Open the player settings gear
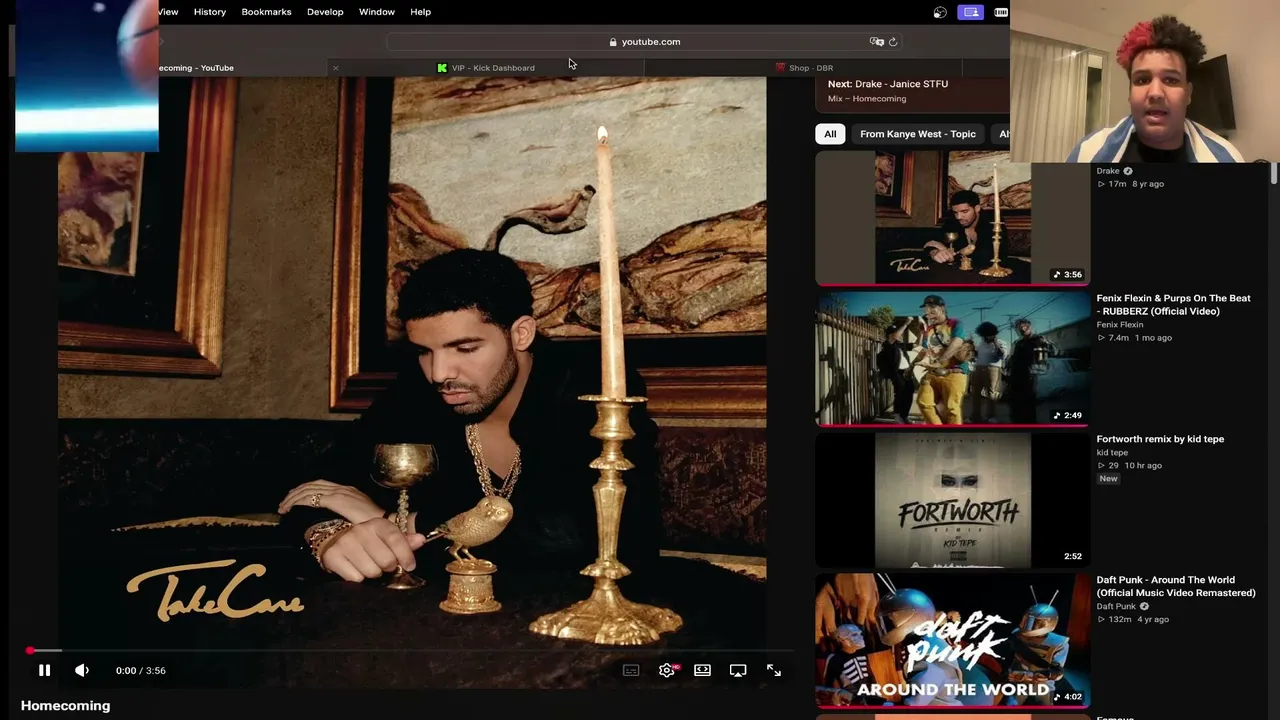 click(x=667, y=670)
